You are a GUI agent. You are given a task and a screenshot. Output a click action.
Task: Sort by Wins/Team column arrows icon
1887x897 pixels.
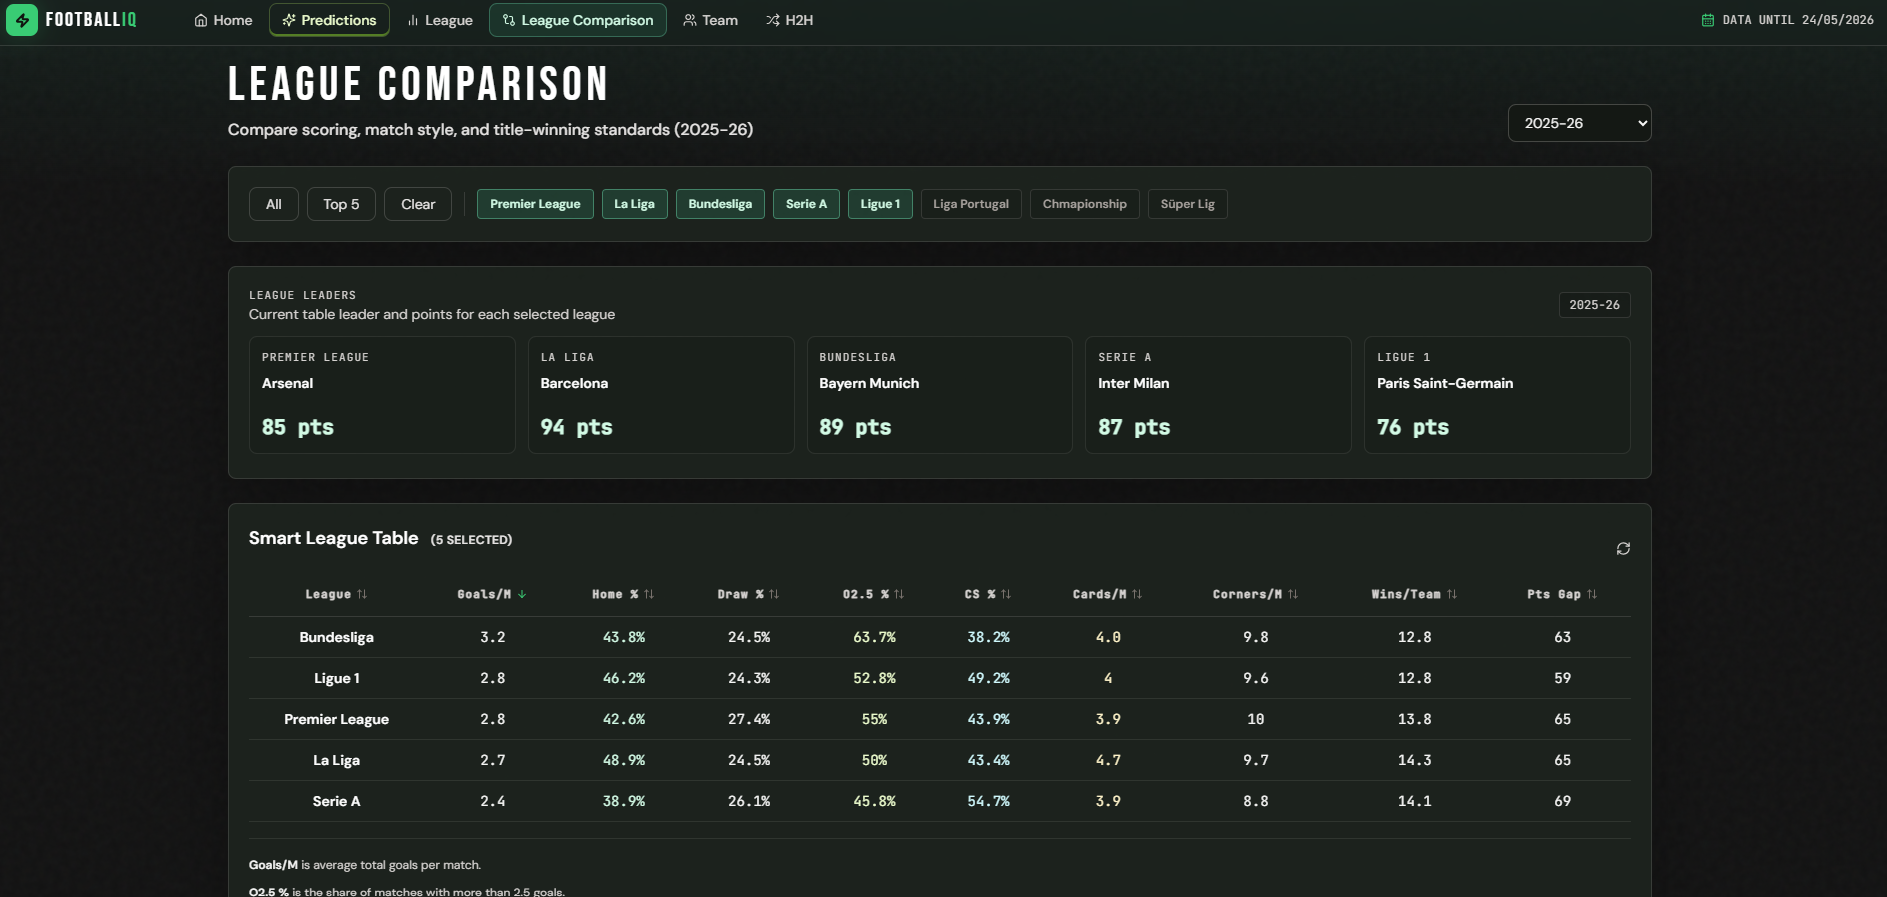coord(1452,594)
